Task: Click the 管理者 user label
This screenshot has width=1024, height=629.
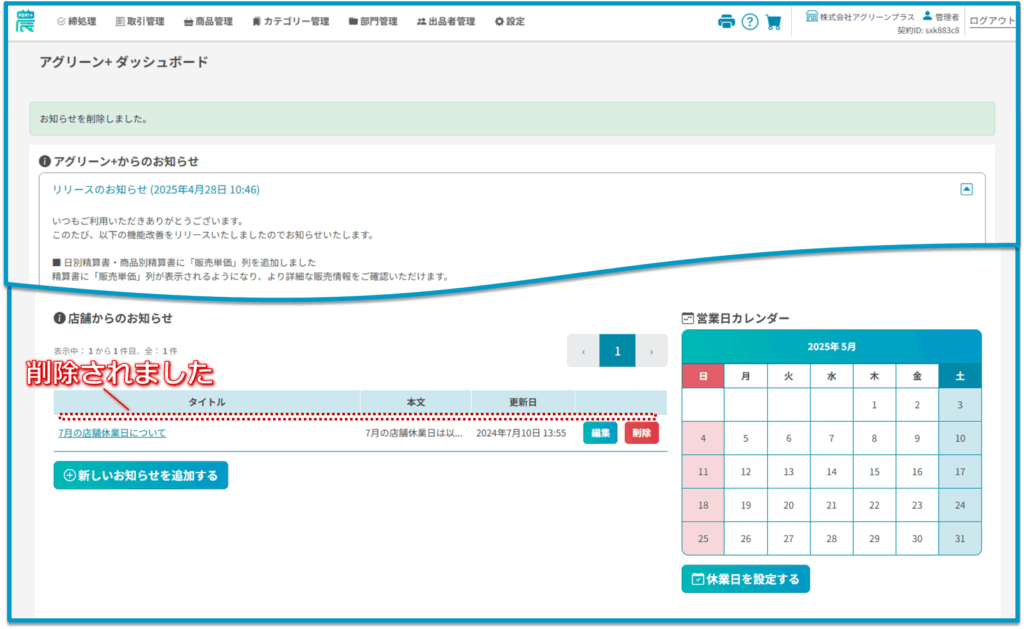Action: (941, 16)
